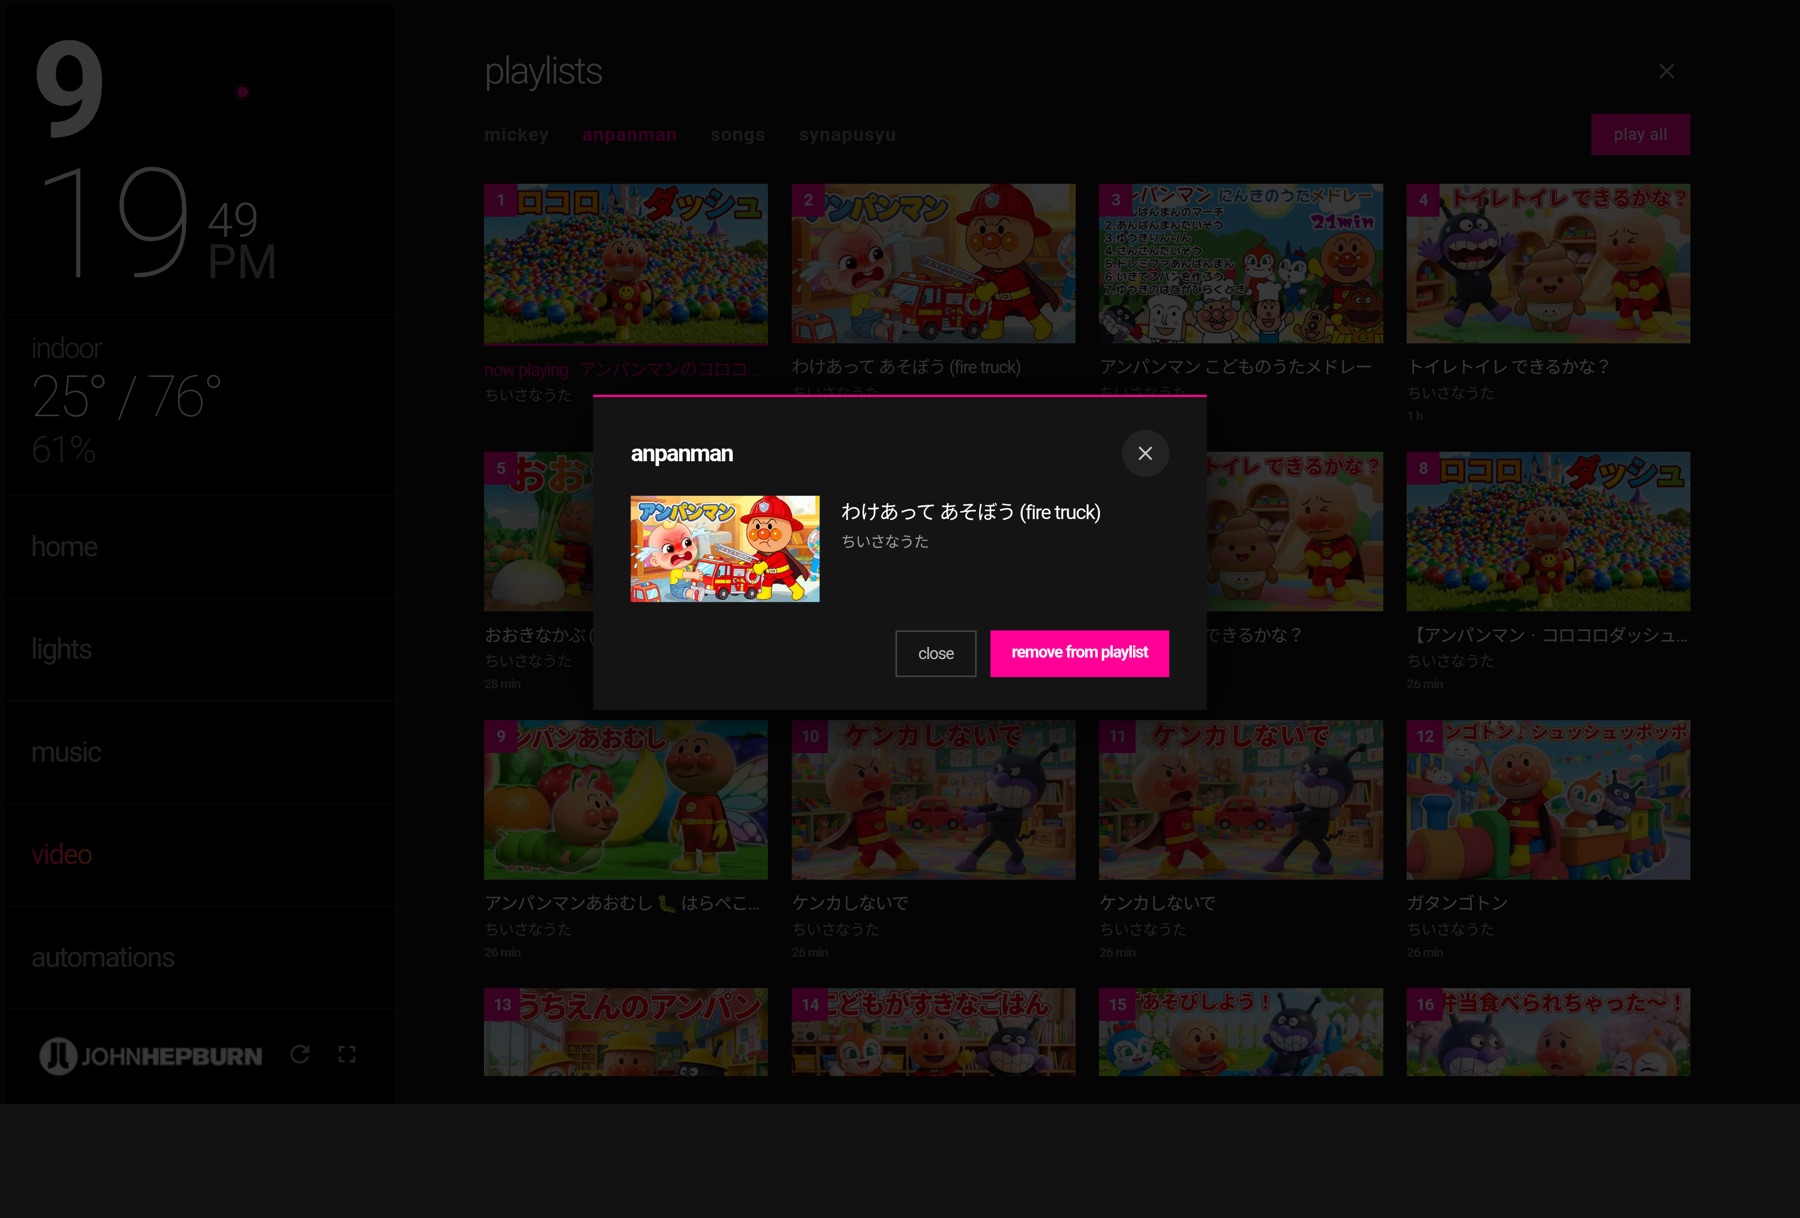The height and width of the screenshot is (1218, 1800).
Task: Select video thumbnail number 12 train
Action: point(1548,800)
